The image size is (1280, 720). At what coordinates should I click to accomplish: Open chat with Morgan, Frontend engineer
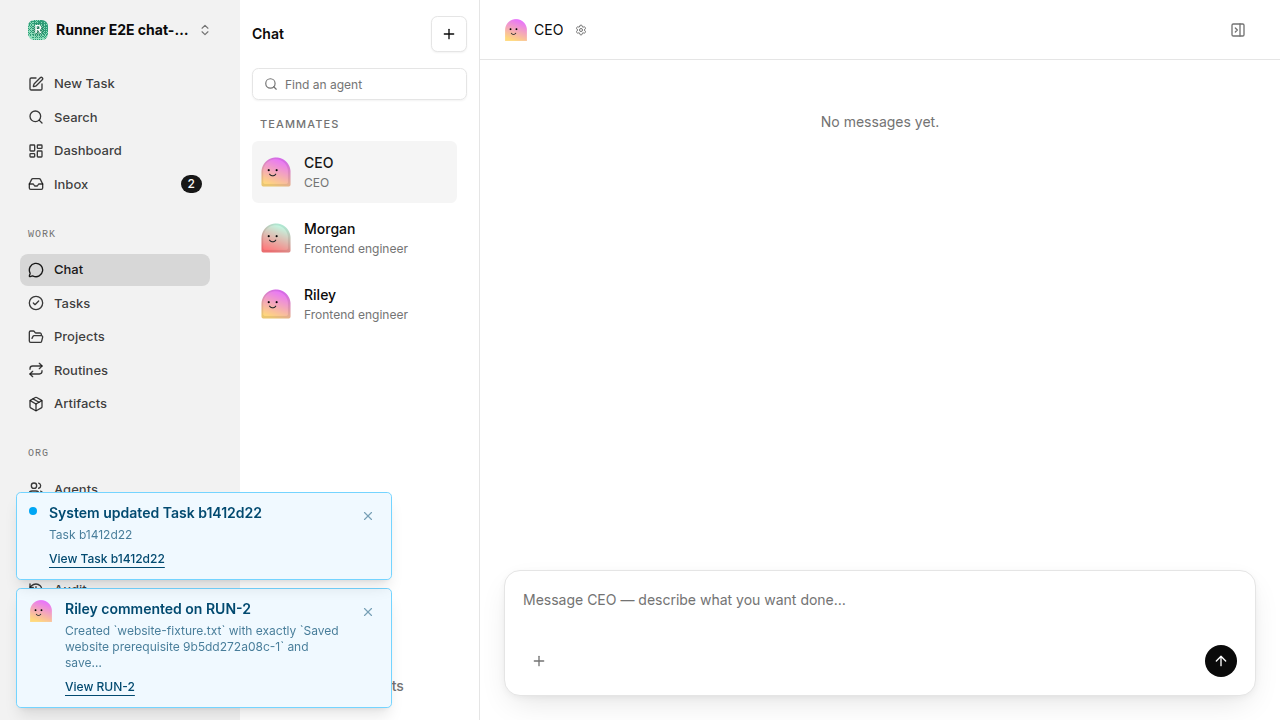[354, 238]
